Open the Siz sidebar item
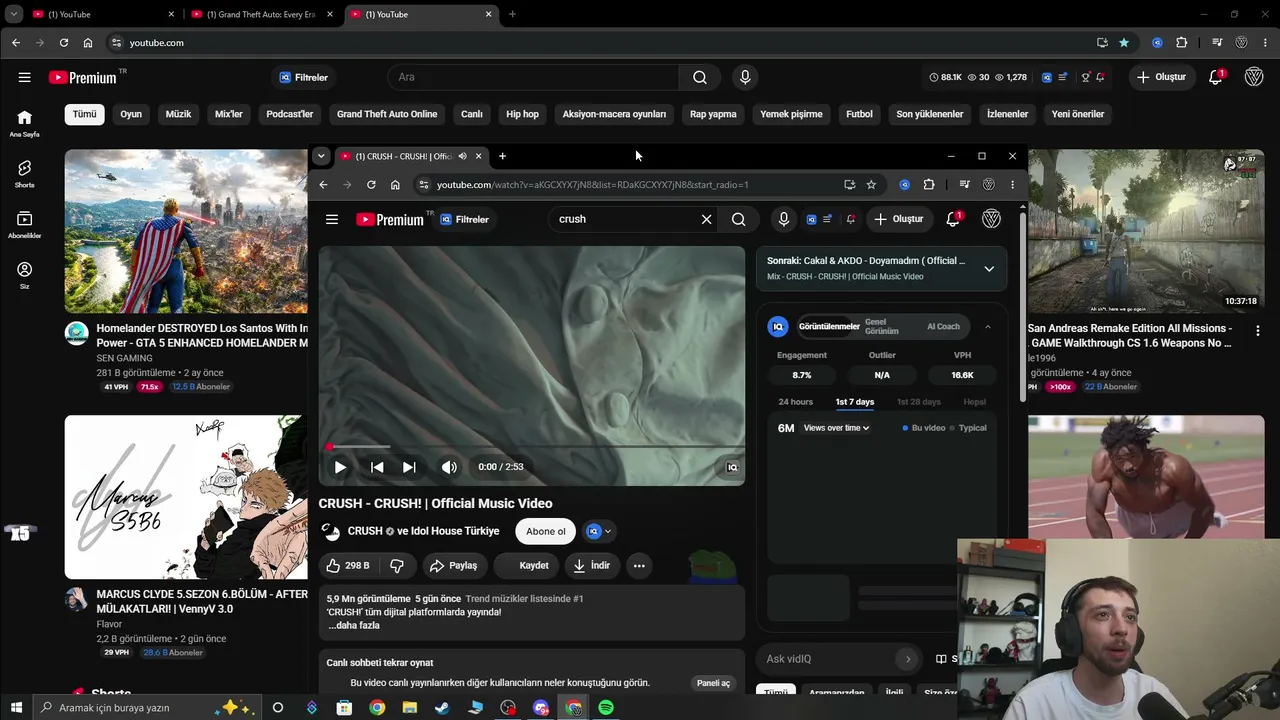1280x720 pixels. click(25, 275)
